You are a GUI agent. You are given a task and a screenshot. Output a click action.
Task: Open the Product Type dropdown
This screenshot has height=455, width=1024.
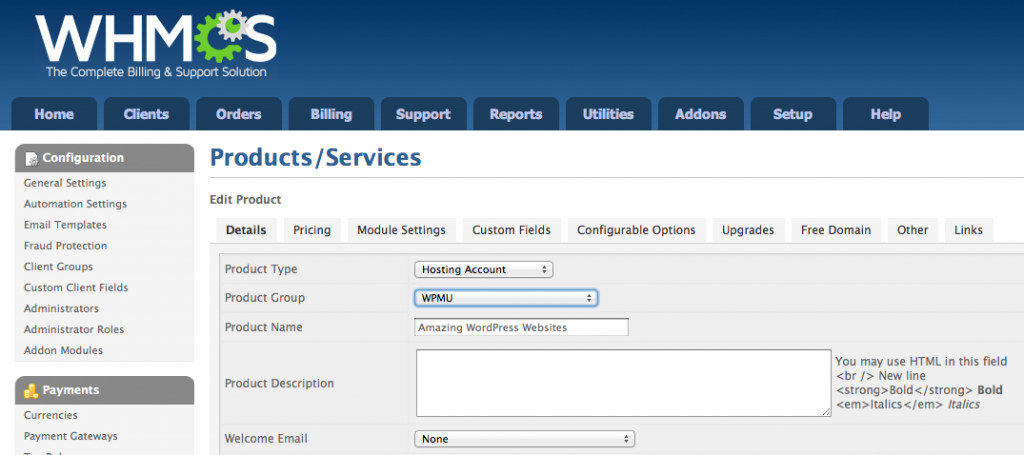(x=484, y=270)
